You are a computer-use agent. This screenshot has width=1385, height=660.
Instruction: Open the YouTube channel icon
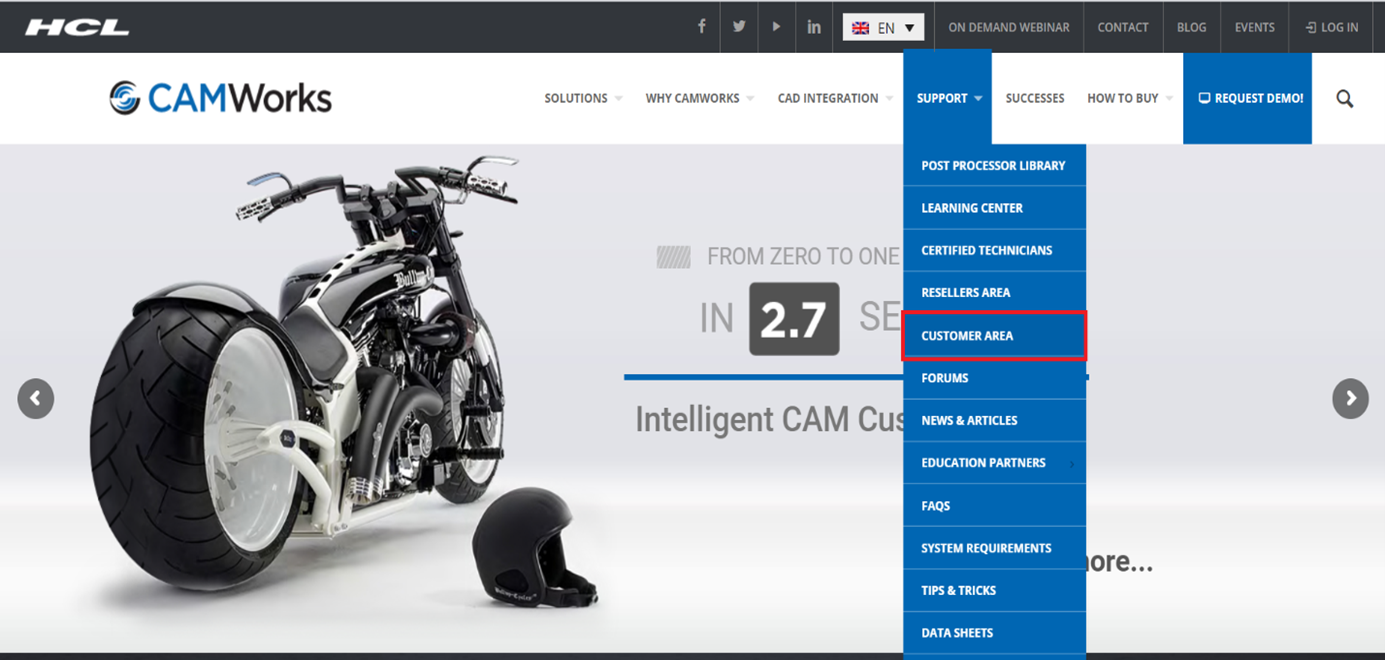pyautogui.click(x=776, y=27)
